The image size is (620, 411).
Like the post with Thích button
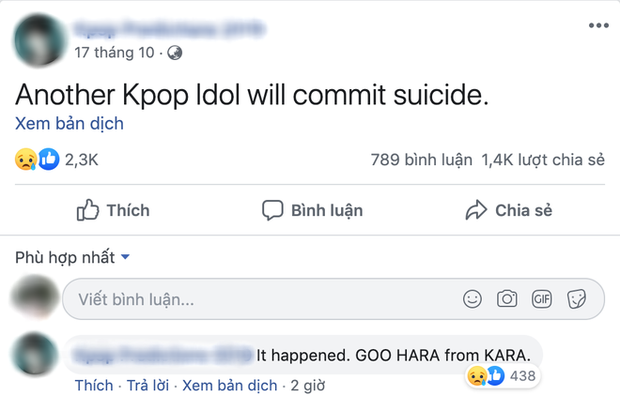point(113,210)
